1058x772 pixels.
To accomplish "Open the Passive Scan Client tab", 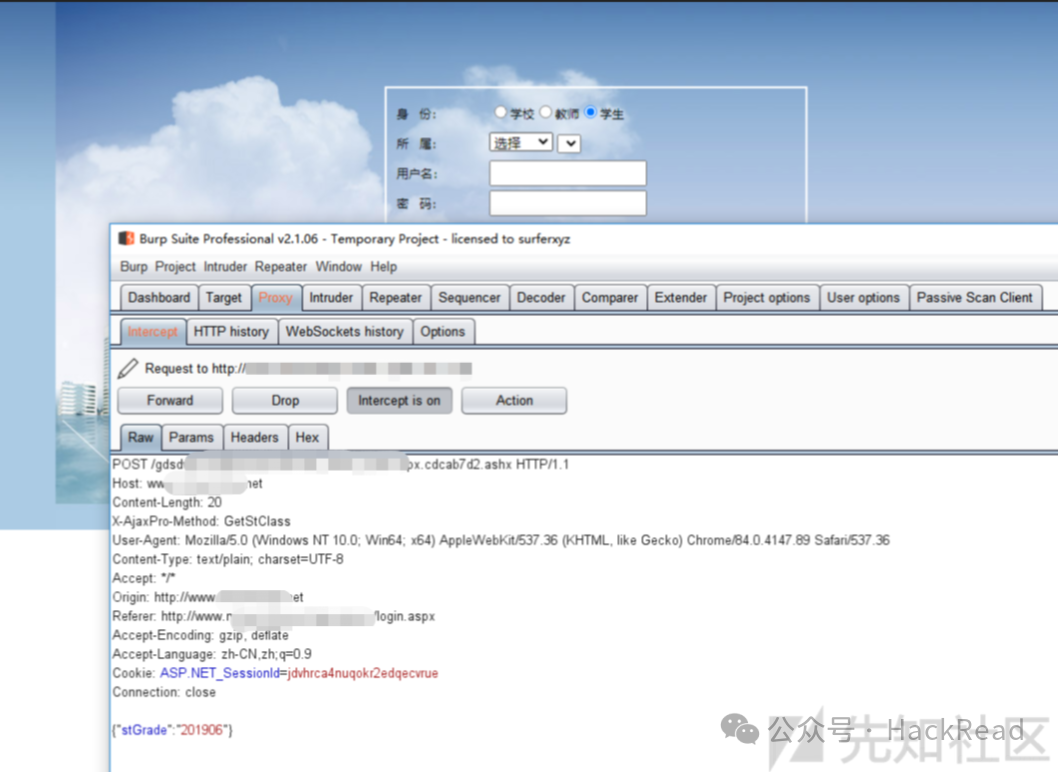I will pos(975,298).
